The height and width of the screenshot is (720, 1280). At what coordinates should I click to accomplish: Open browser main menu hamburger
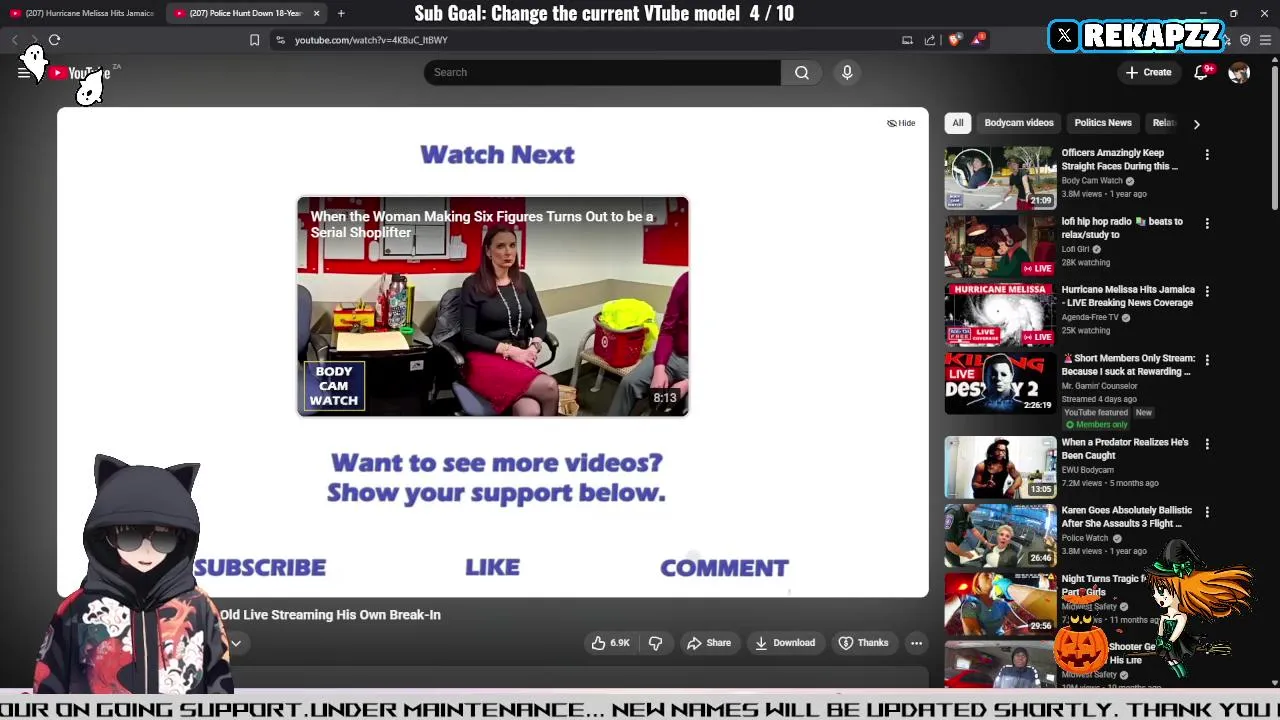[x=1265, y=40]
